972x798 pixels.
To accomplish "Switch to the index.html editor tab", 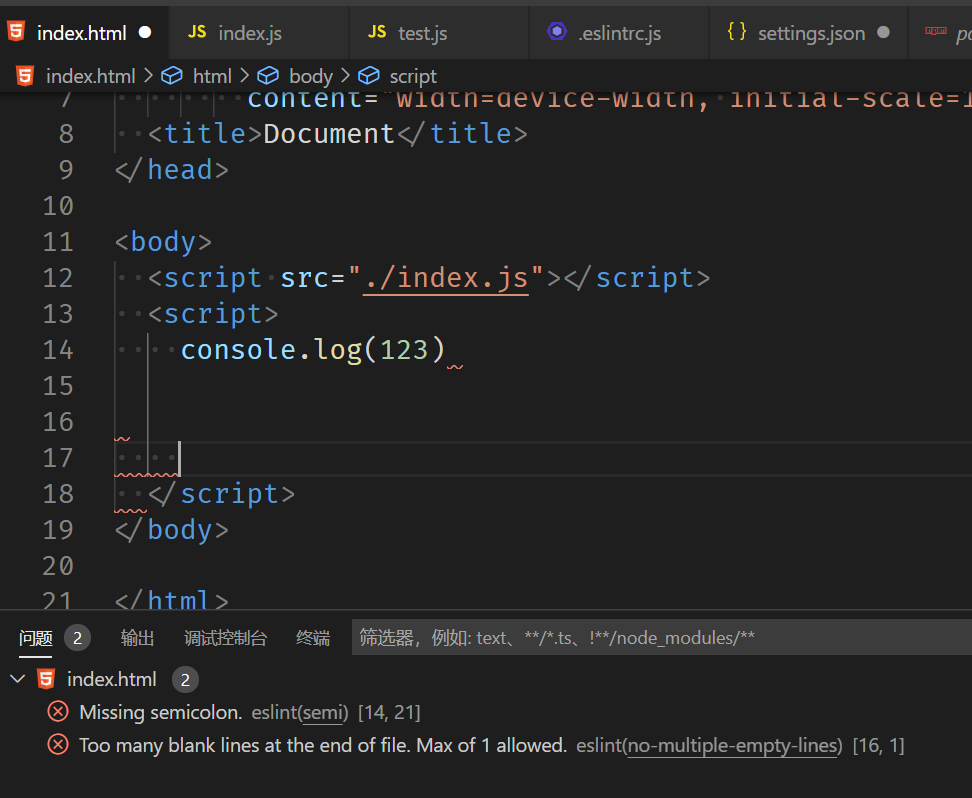I will tap(84, 33).
